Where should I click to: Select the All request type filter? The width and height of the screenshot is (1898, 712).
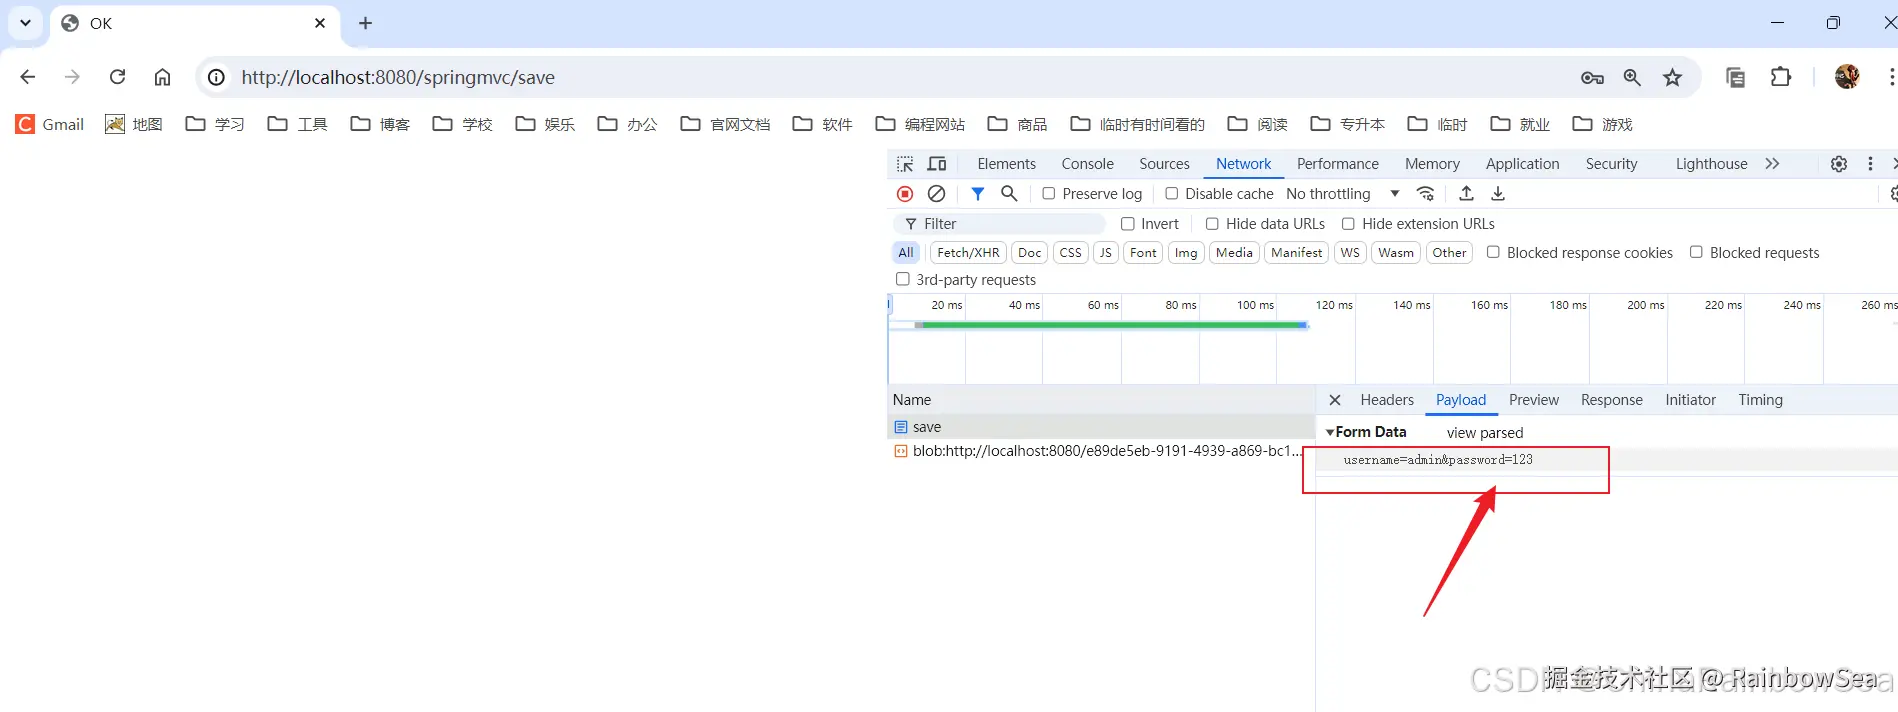click(x=906, y=253)
